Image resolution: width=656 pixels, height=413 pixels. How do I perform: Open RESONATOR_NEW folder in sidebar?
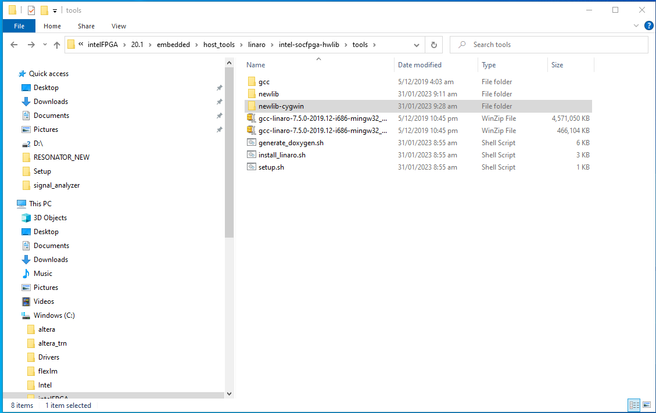(61, 157)
